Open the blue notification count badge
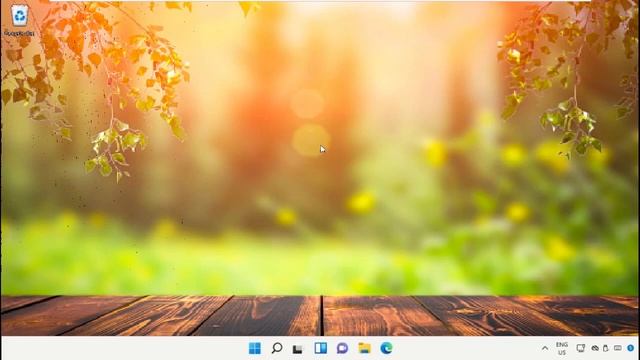The width and height of the screenshot is (640, 360). [631, 348]
